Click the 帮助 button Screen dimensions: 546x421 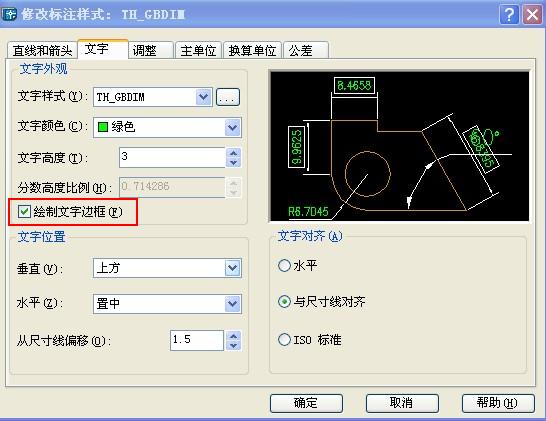coord(498,403)
